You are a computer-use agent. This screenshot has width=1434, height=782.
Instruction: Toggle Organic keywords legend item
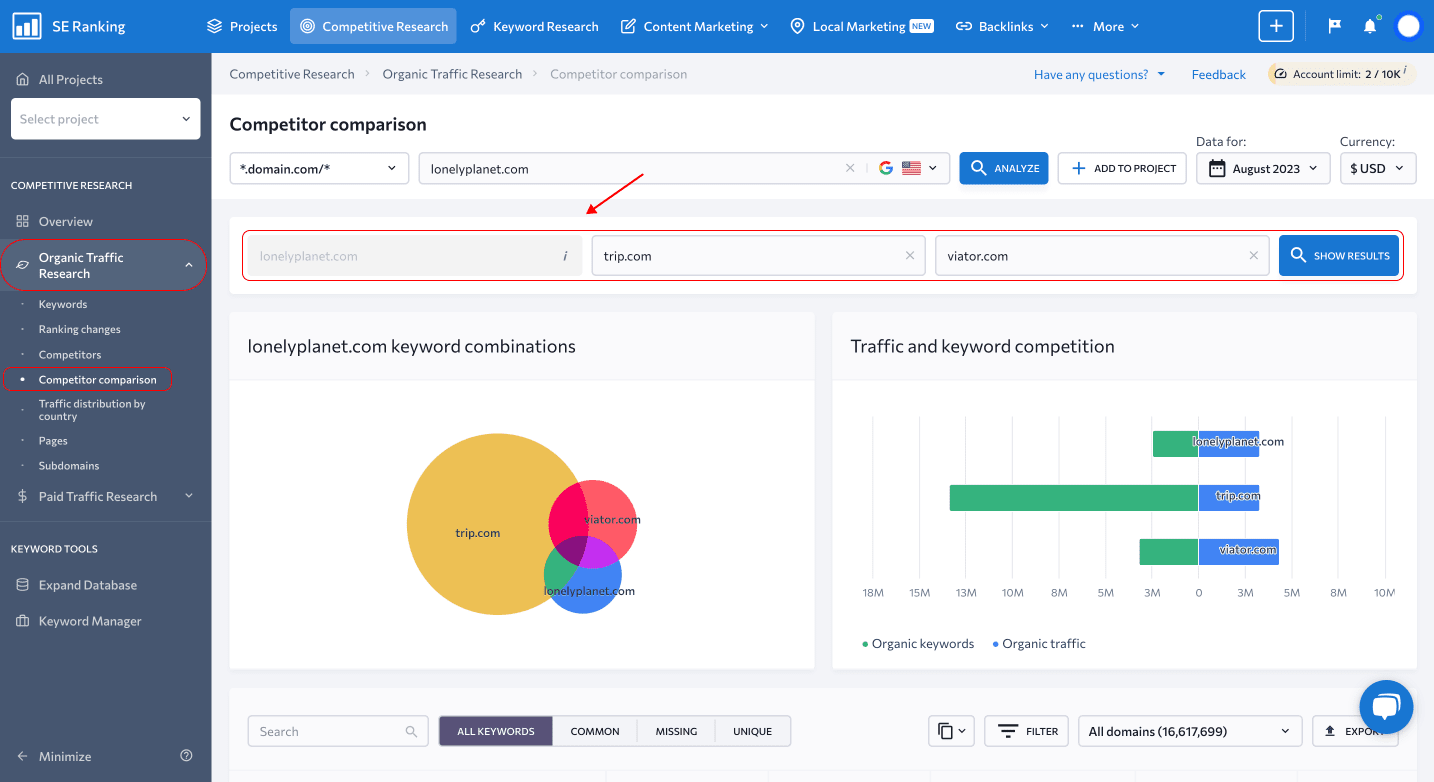coord(918,643)
